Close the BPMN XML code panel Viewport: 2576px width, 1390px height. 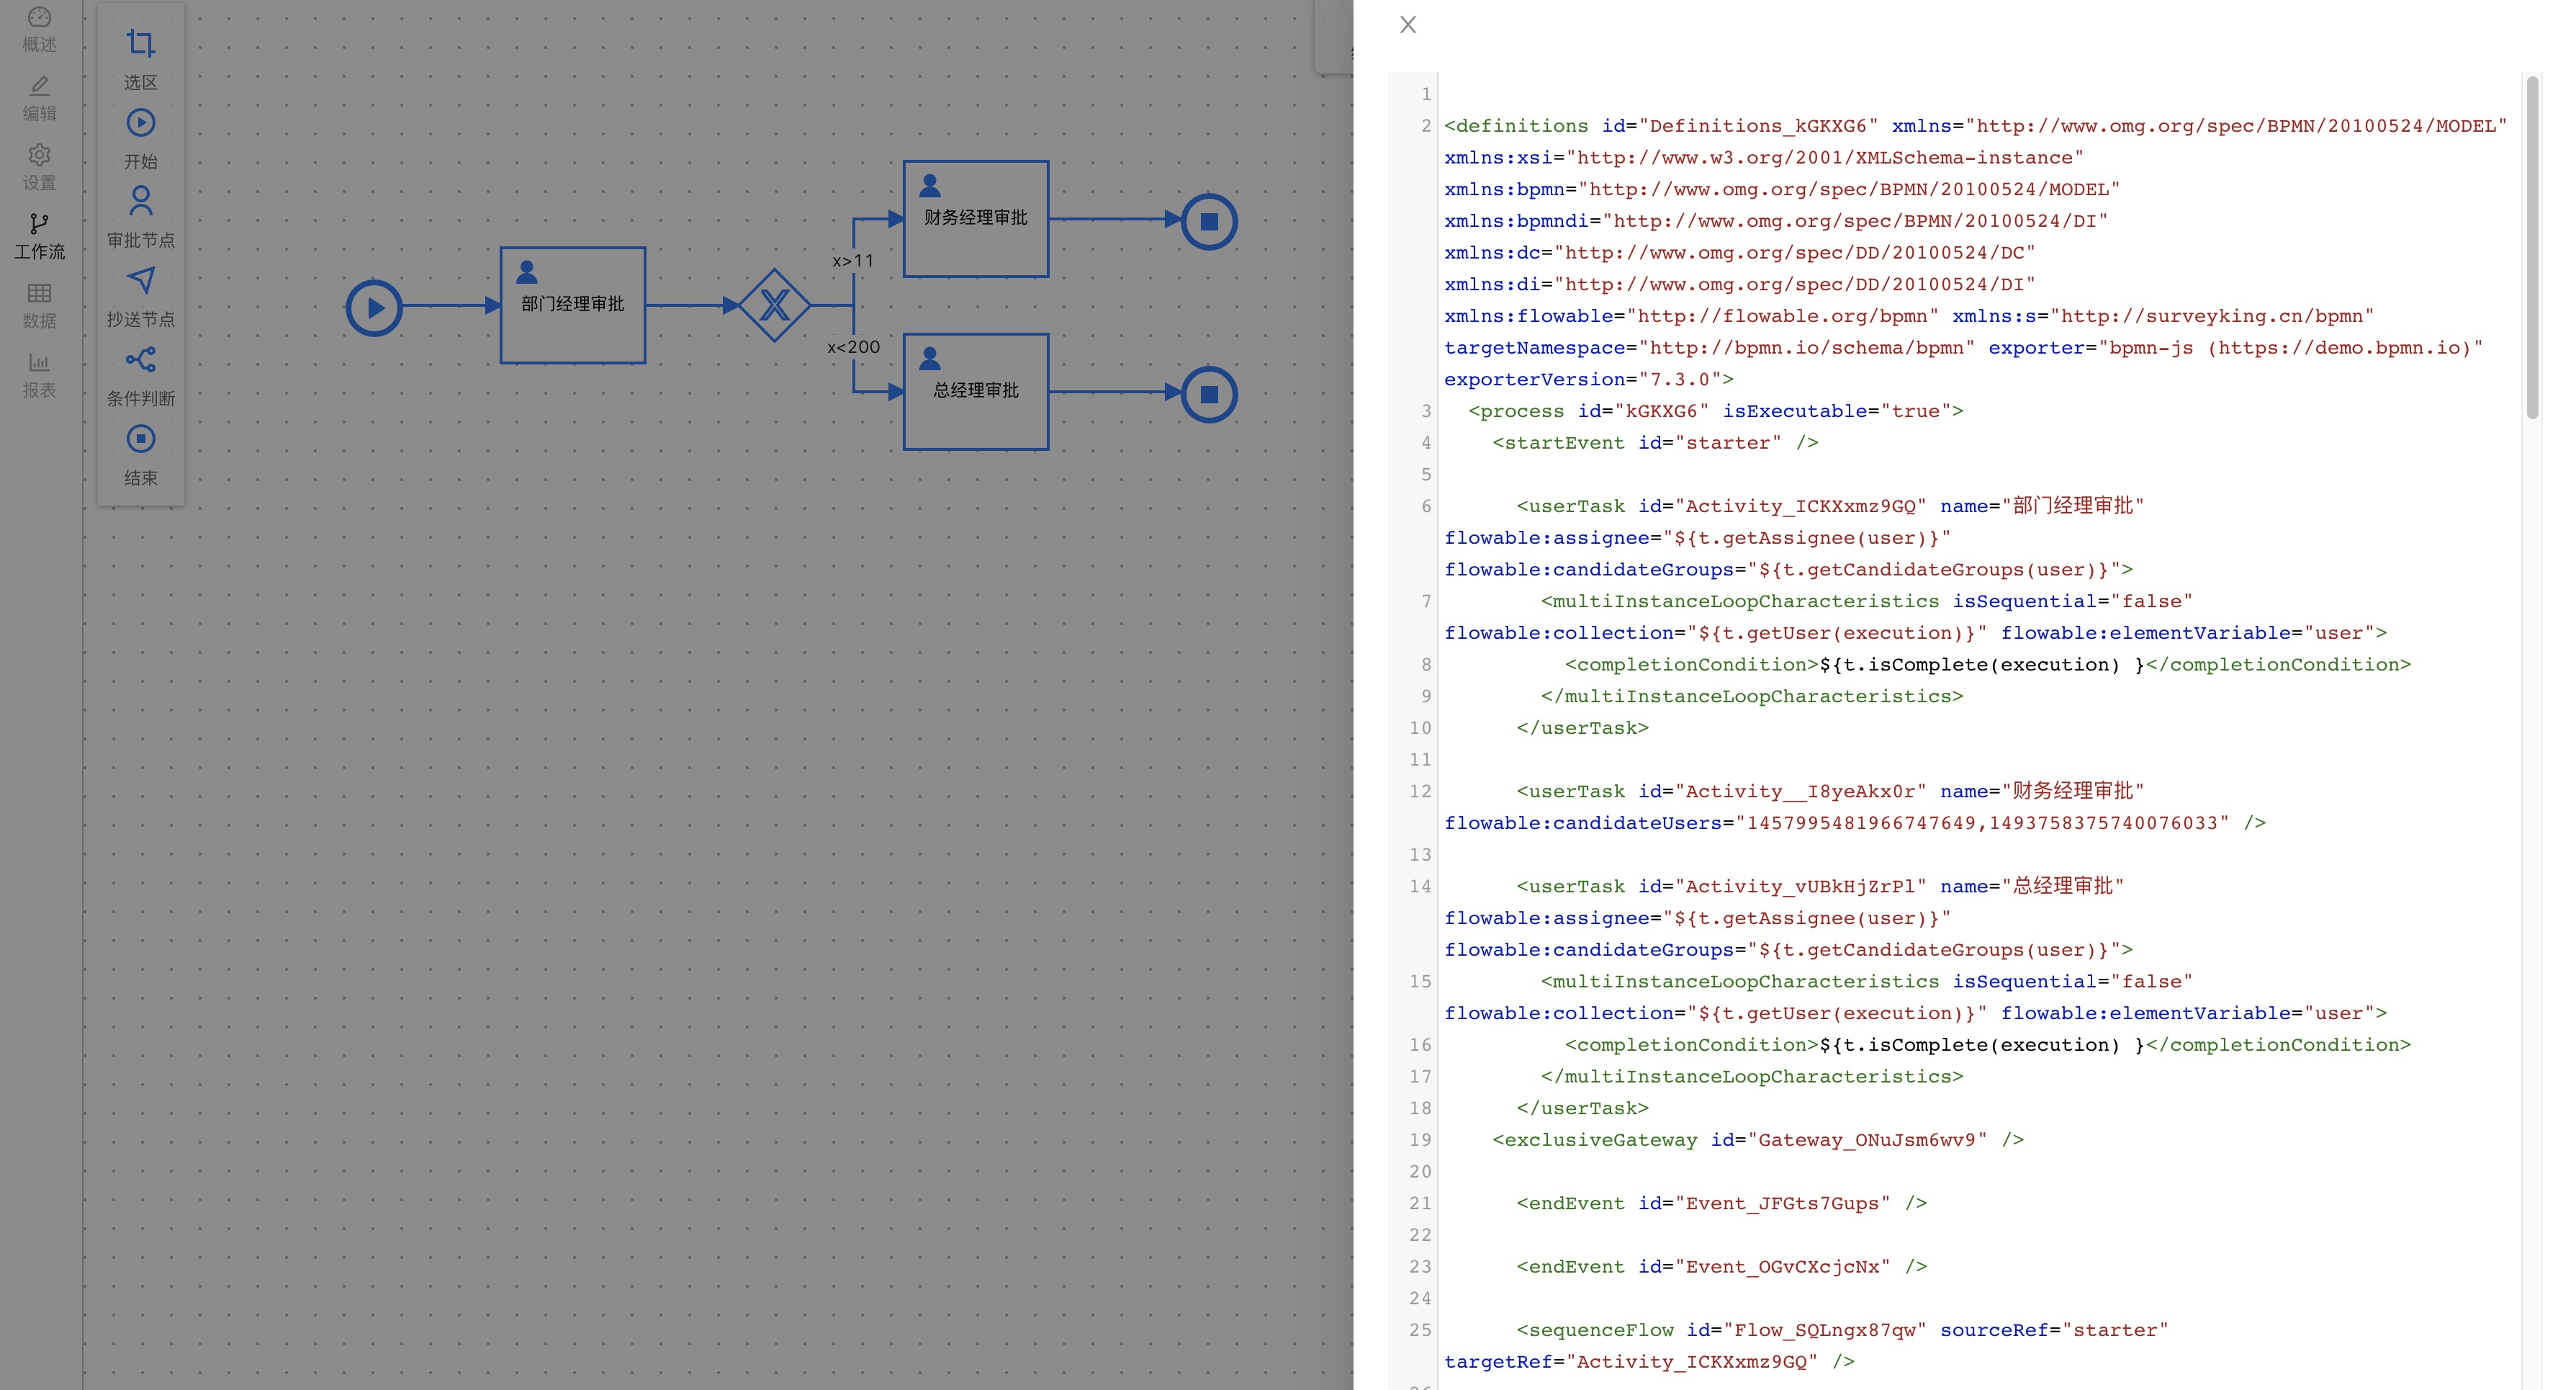point(1407,24)
